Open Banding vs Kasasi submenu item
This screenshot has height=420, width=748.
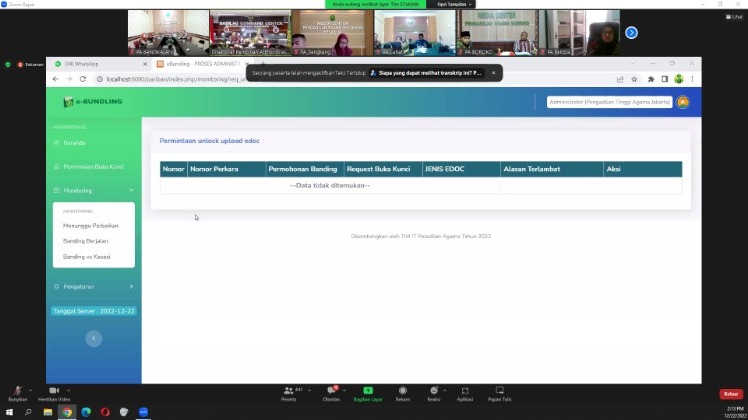(x=86, y=257)
